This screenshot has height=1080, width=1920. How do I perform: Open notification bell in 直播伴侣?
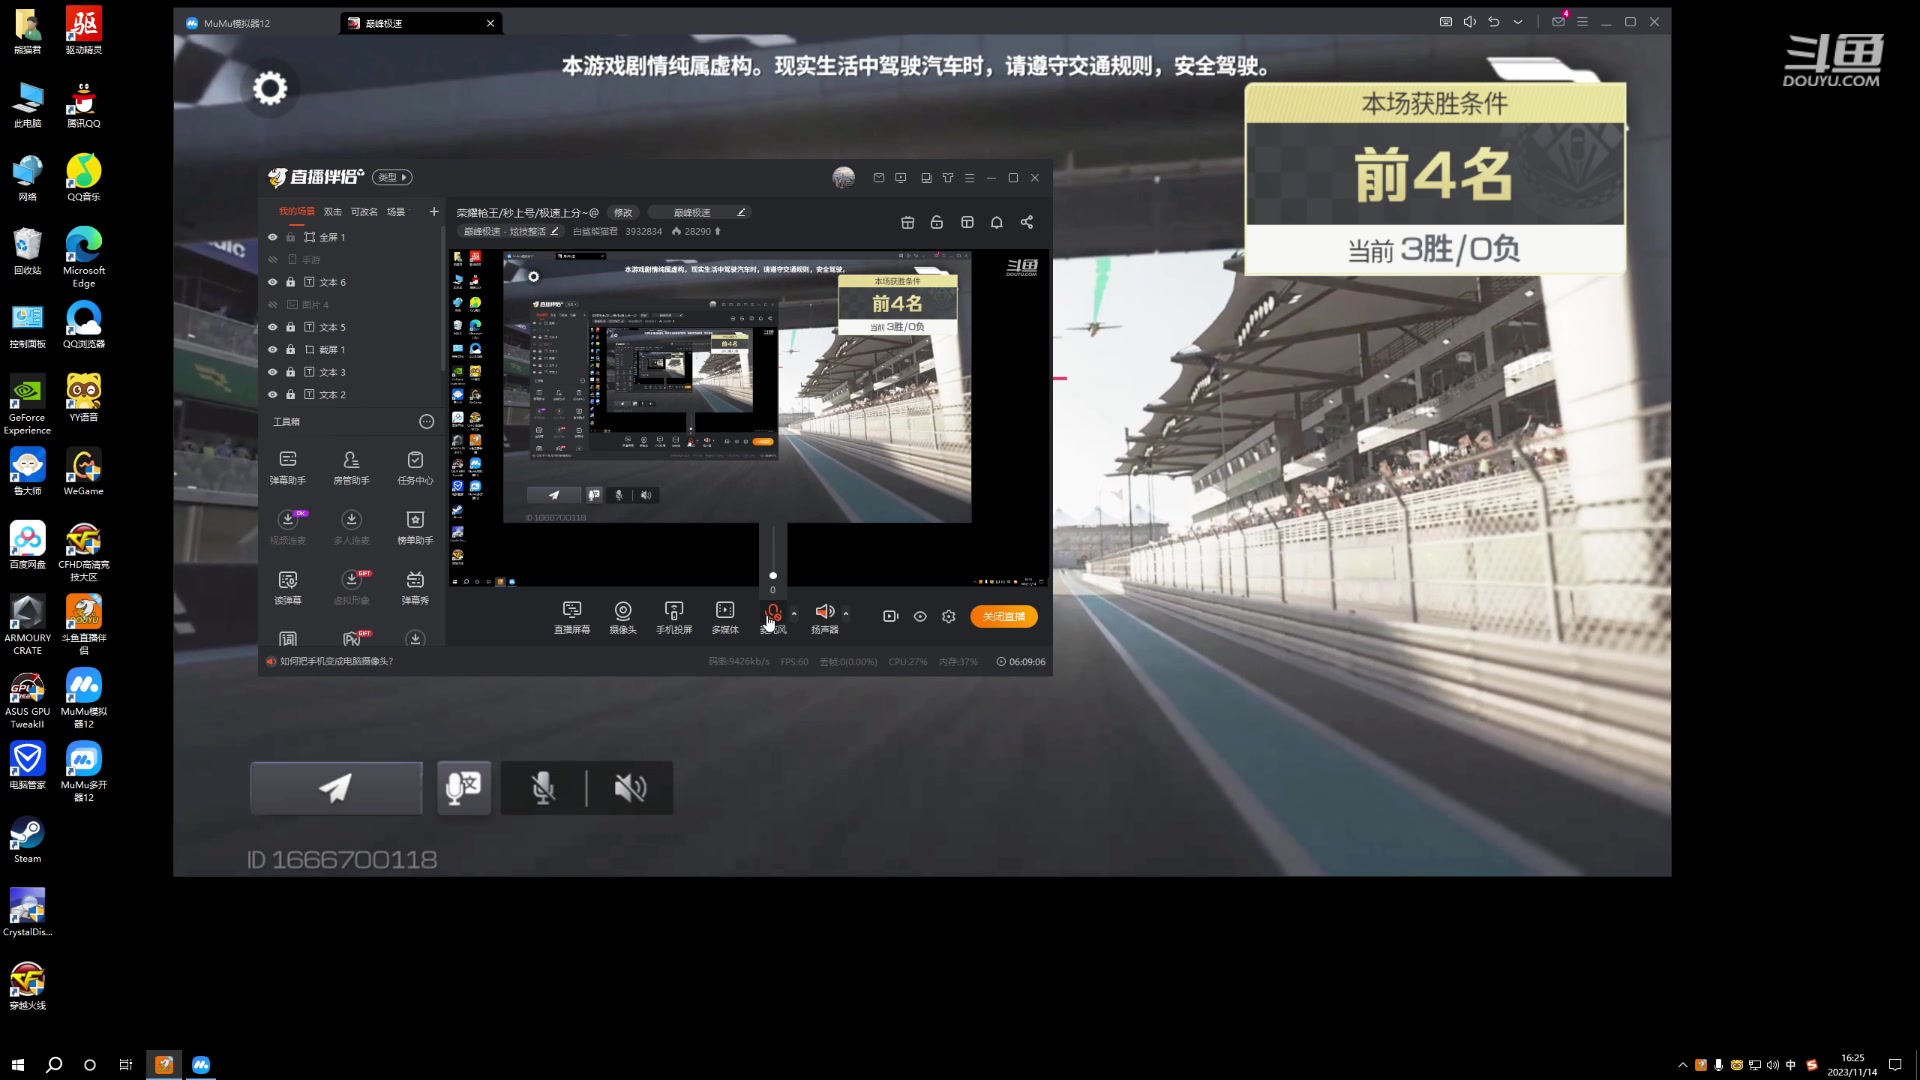pos(997,222)
